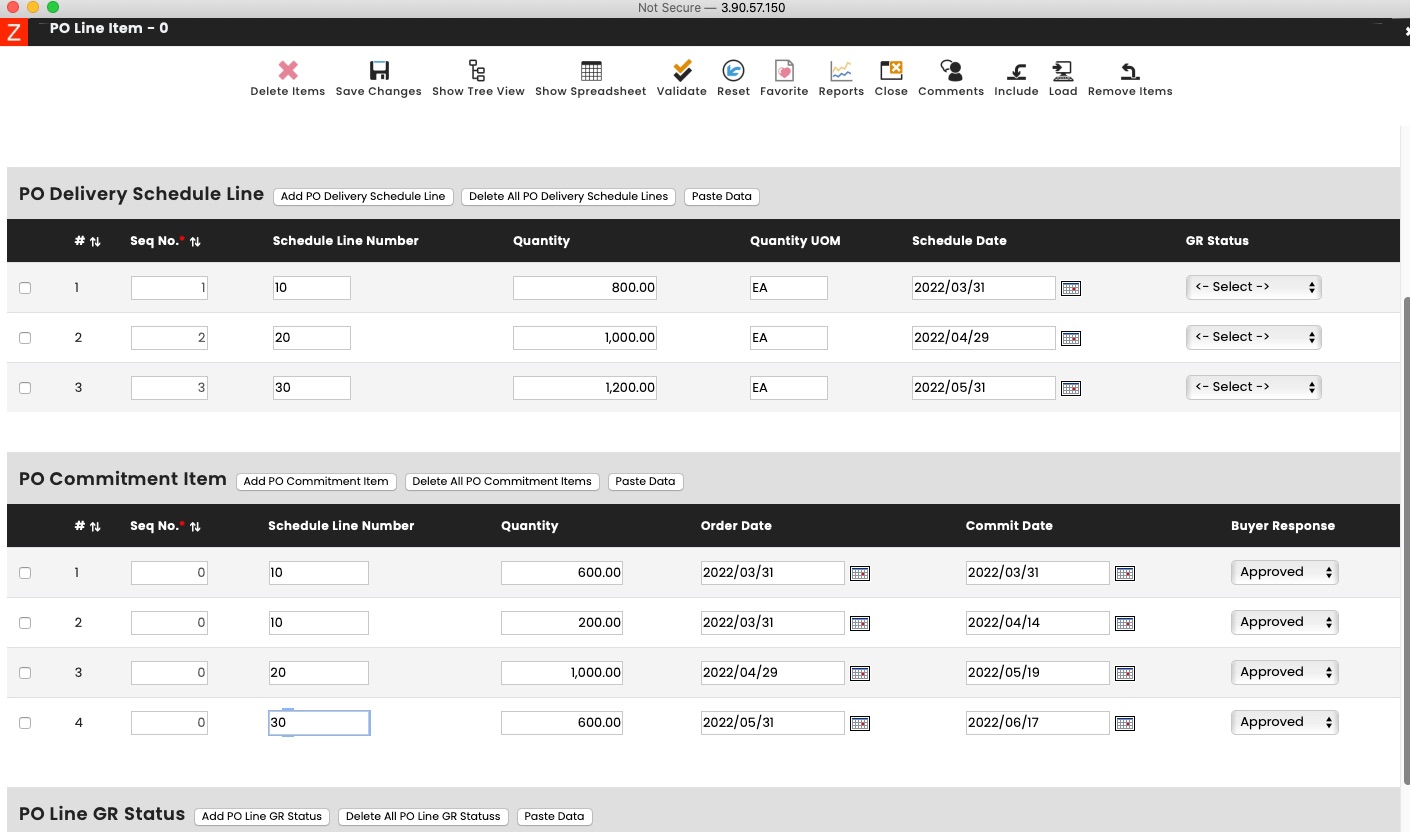Image resolution: width=1410 pixels, height=832 pixels.
Task: Click the Add PO Delivery Schedule Line button
Action: [363, 196]
